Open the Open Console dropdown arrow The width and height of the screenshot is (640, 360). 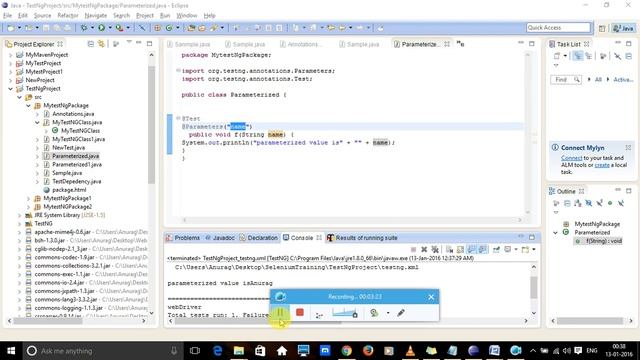(534, 249)
